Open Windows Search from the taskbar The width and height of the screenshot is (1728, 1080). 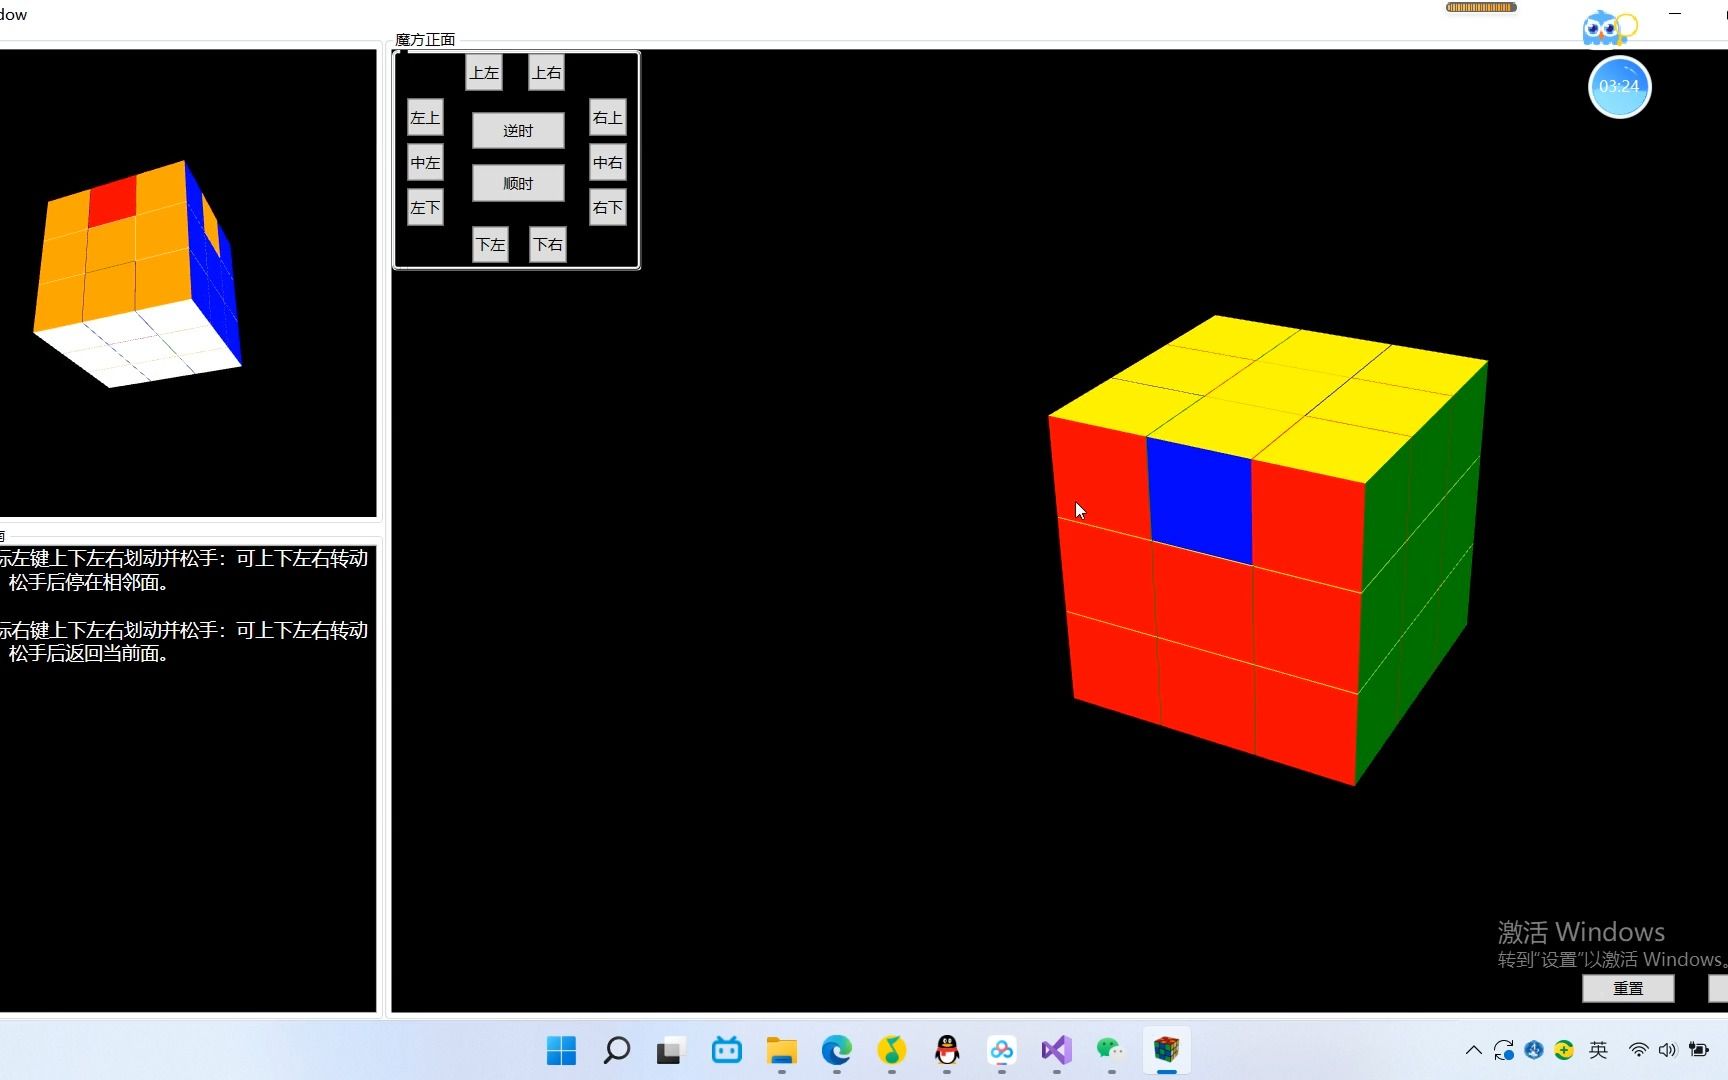click(616, 1051)
